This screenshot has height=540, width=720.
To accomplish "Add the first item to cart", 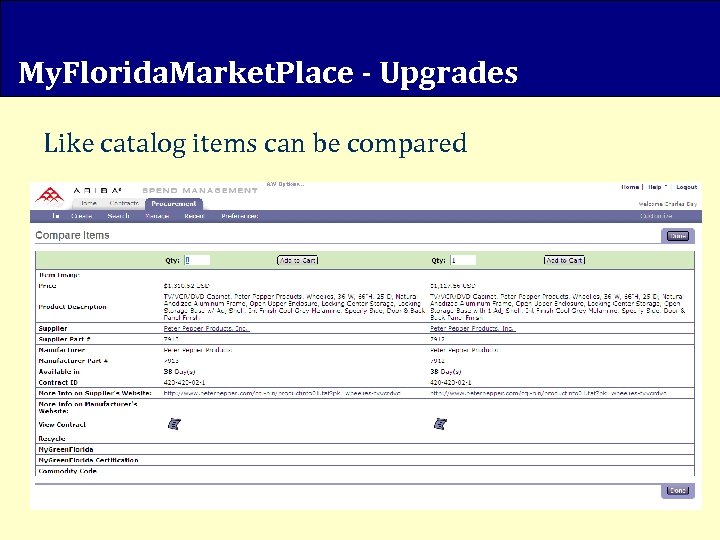I will (x=298, y=260).
